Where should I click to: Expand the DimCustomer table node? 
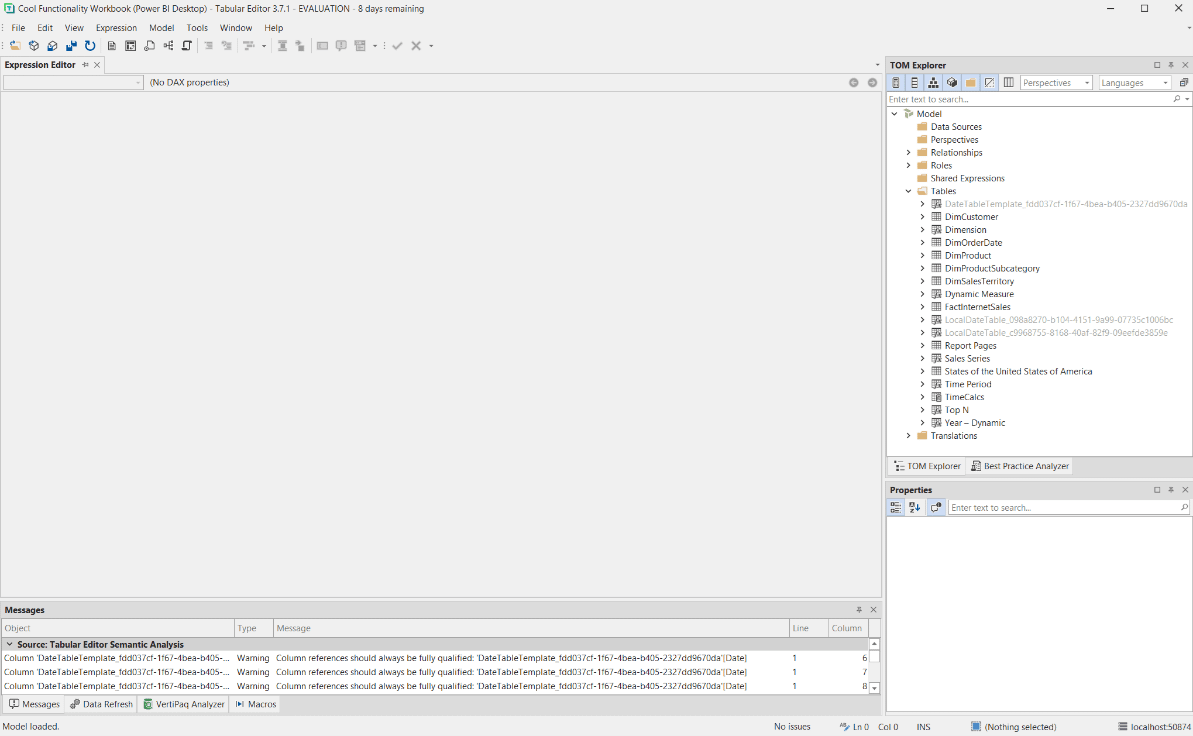923,217
